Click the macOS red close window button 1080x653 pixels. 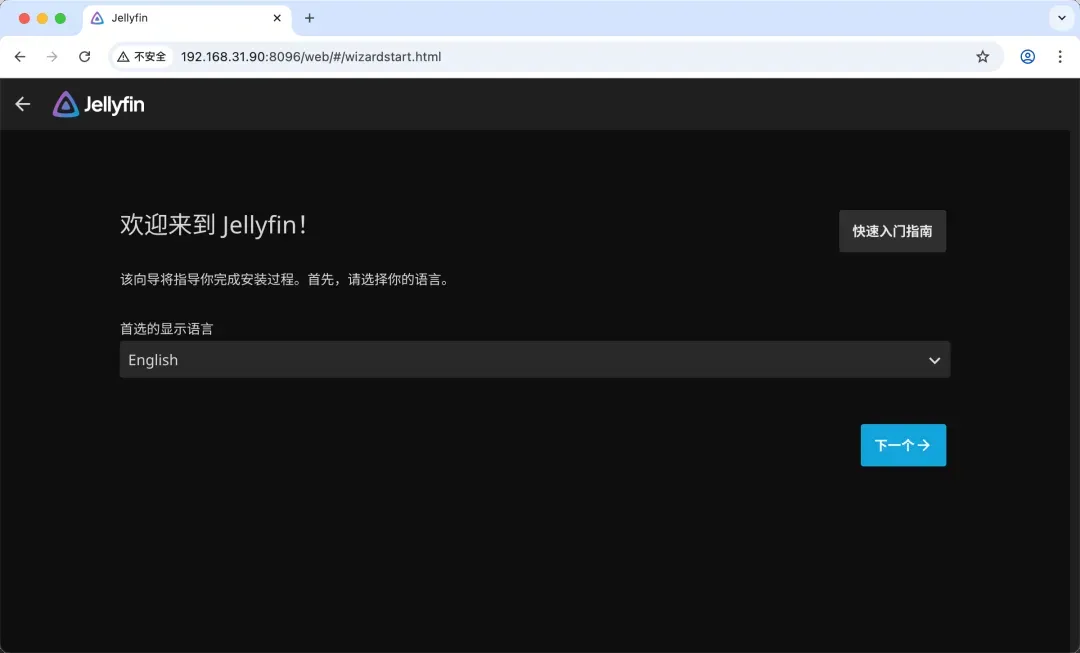click(24, 19)
